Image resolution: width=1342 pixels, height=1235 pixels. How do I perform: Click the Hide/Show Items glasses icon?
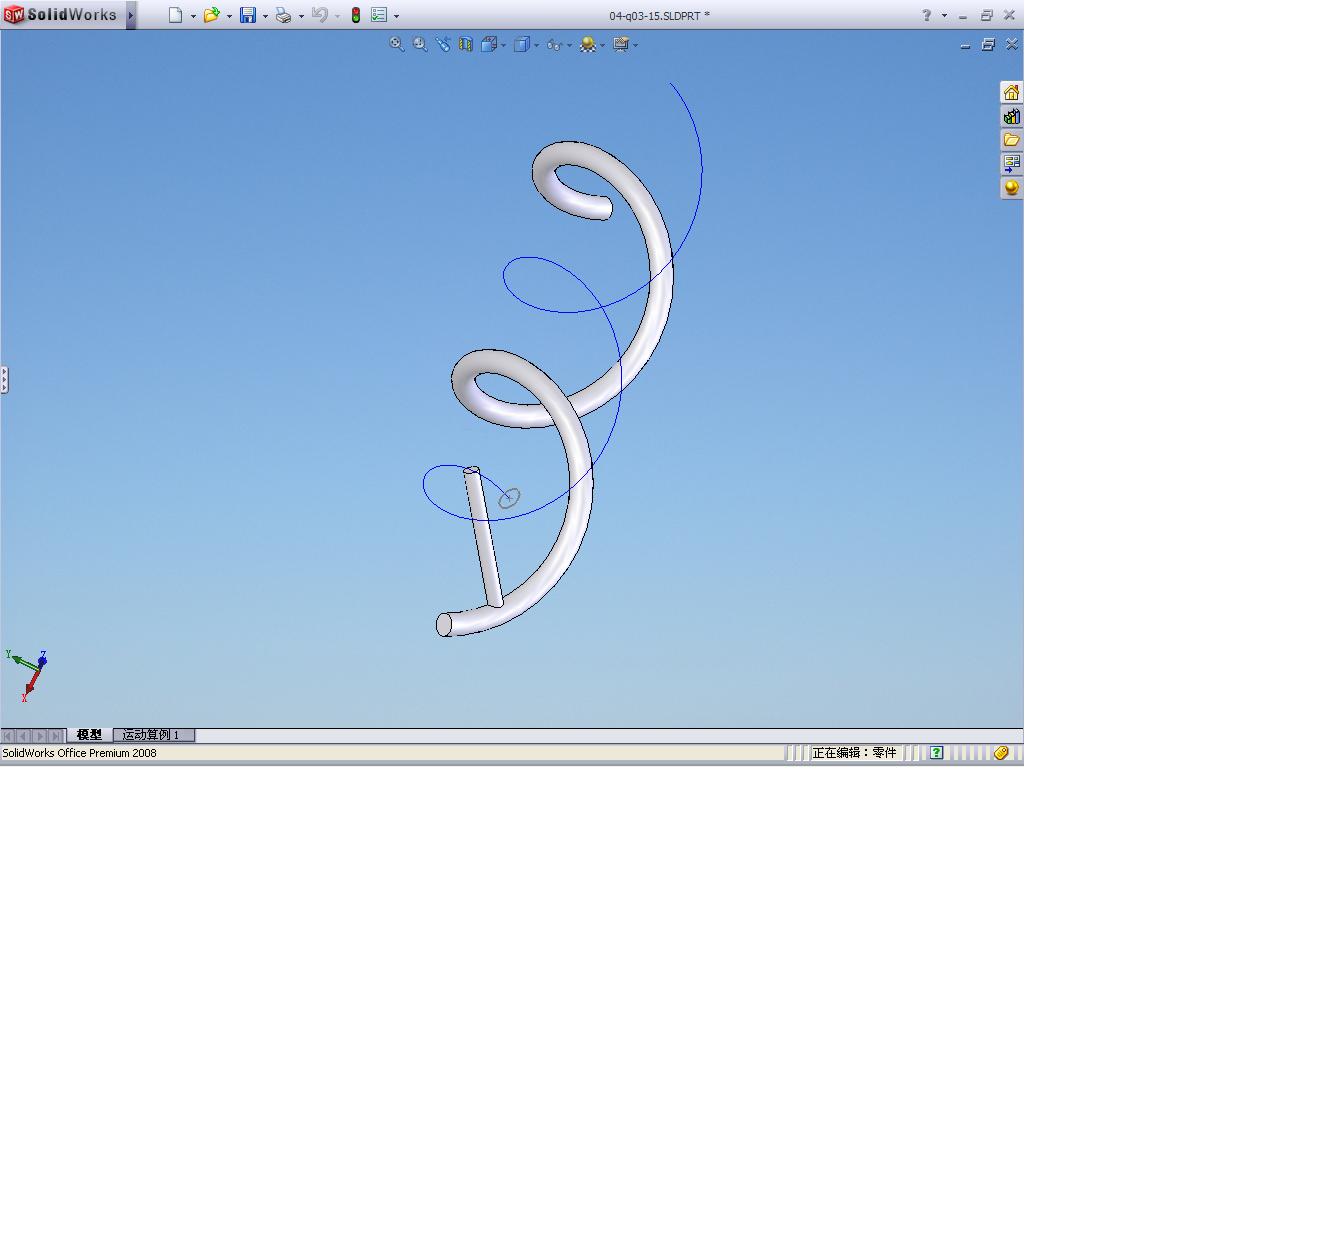point(554,44)
